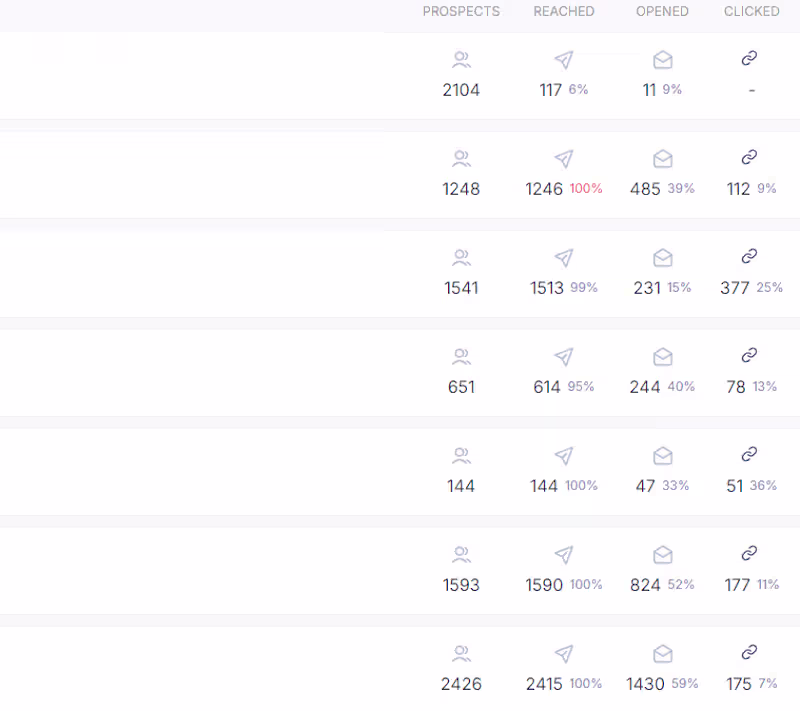Viewport: 800px width, 711px height.
Task: Click the paper plane icon above 614
Action: [564, 357]
